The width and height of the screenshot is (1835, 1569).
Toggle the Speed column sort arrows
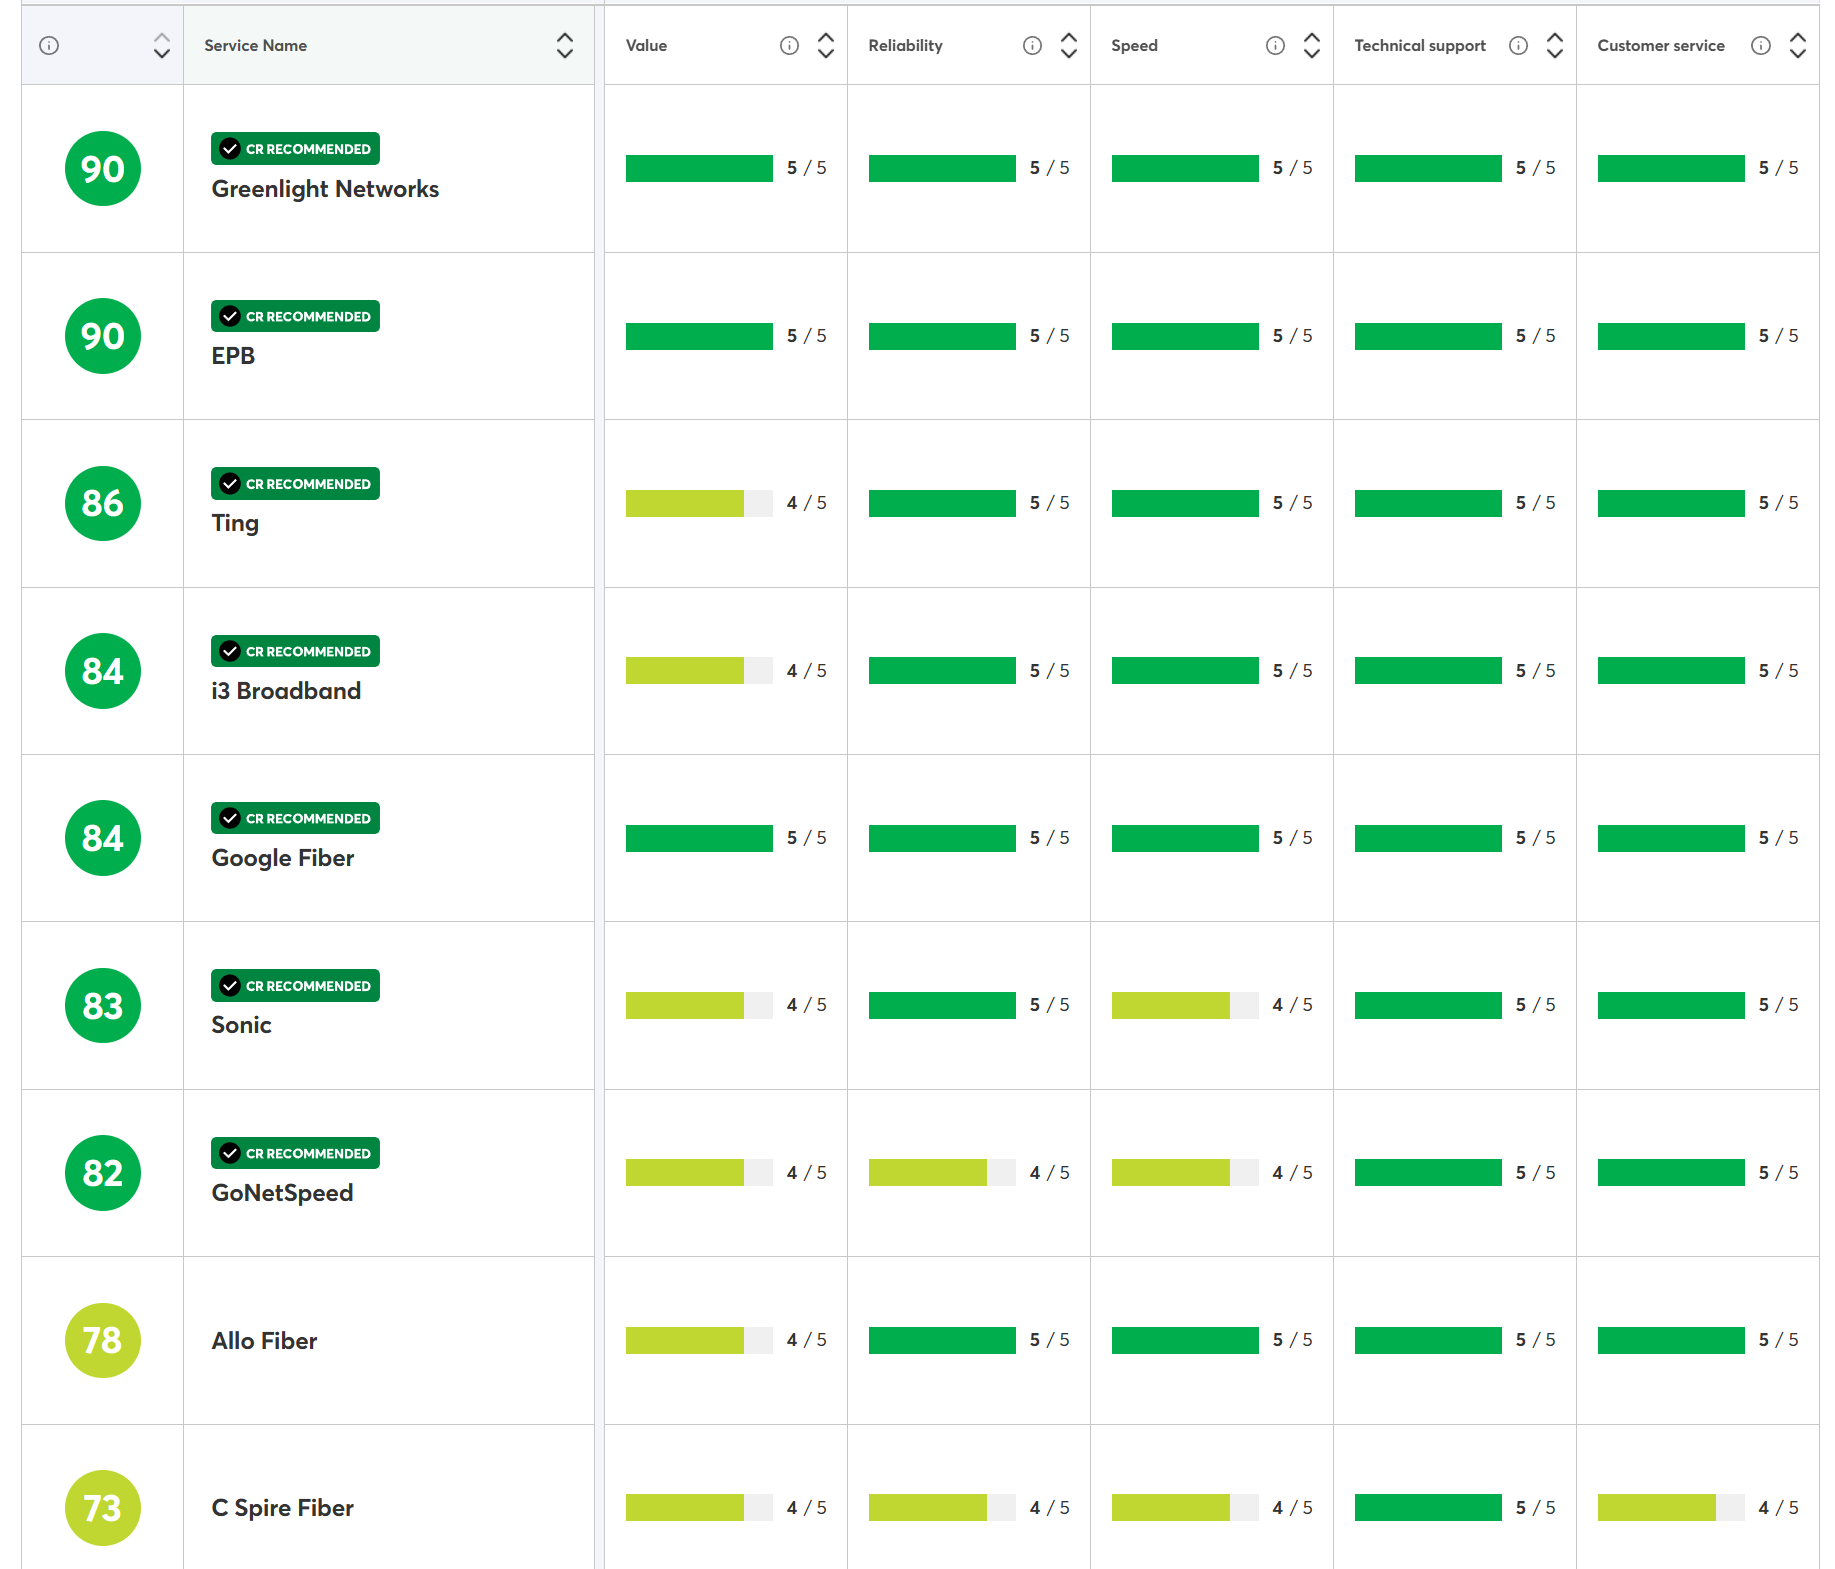coord(1311,46)
